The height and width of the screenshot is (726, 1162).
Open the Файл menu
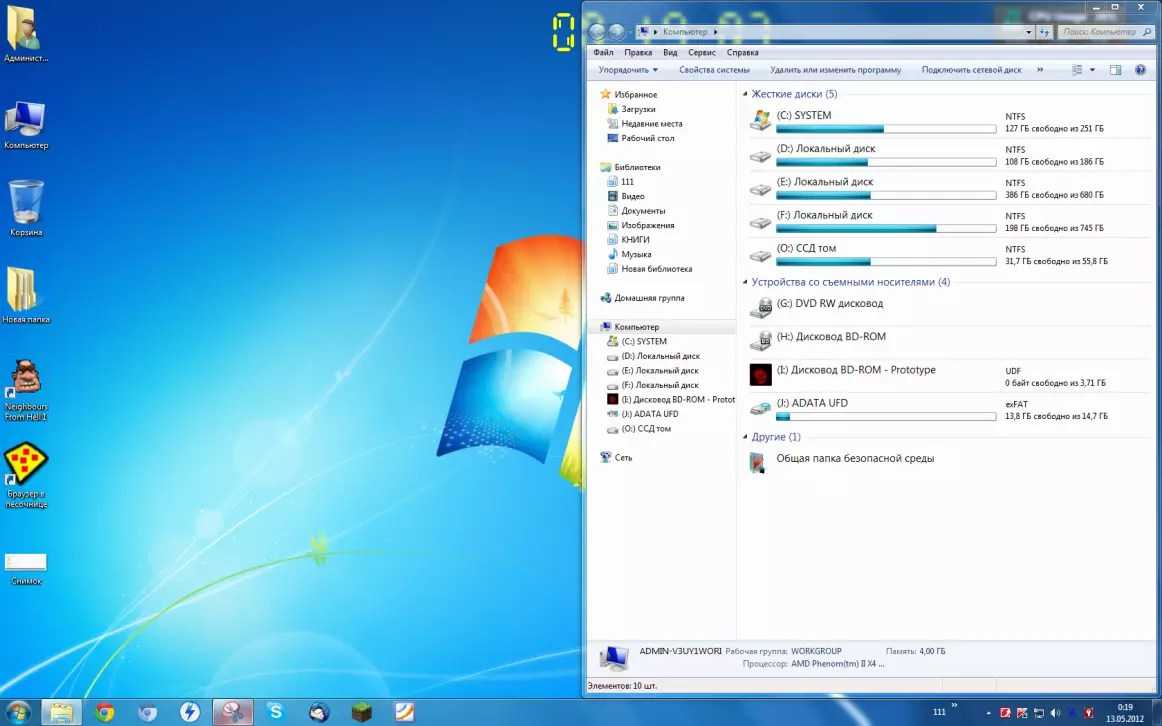(603, 52)
